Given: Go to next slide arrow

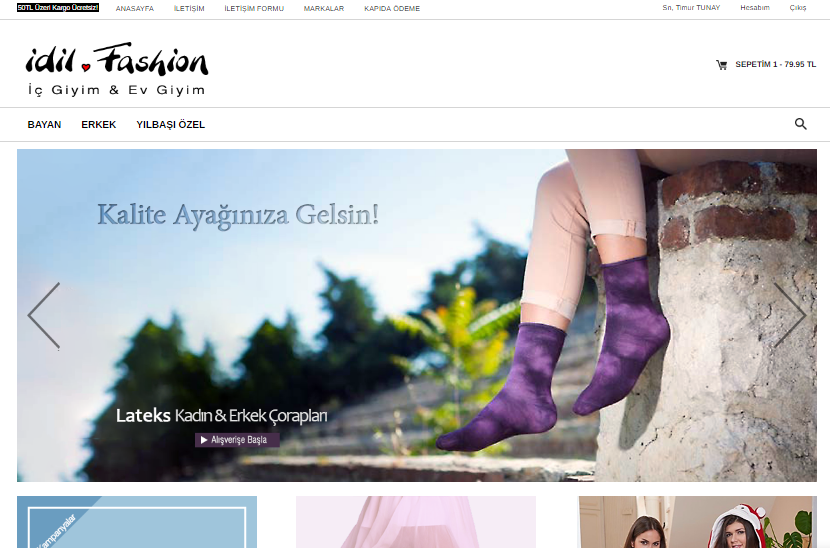Looking at the screenshot, I should point(790,315).
